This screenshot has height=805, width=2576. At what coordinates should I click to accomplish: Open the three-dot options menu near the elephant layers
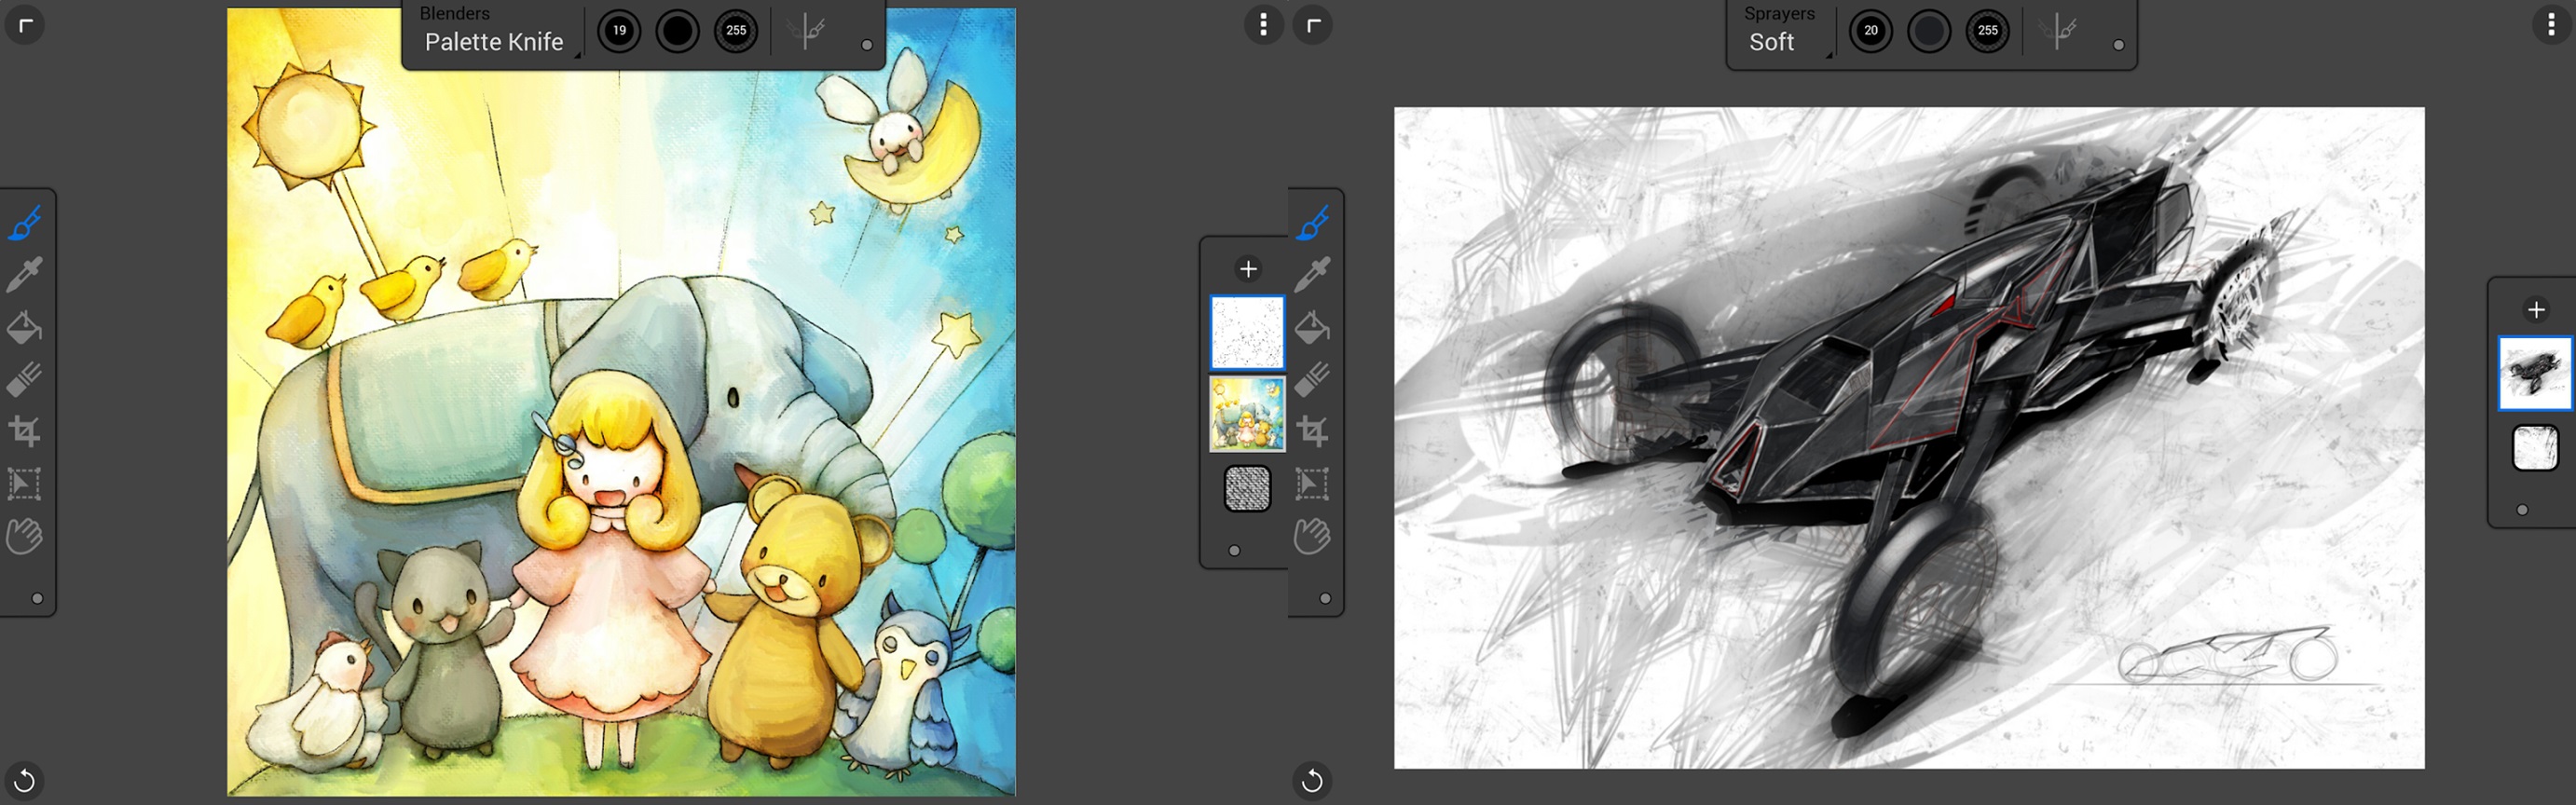(1263, 24)
